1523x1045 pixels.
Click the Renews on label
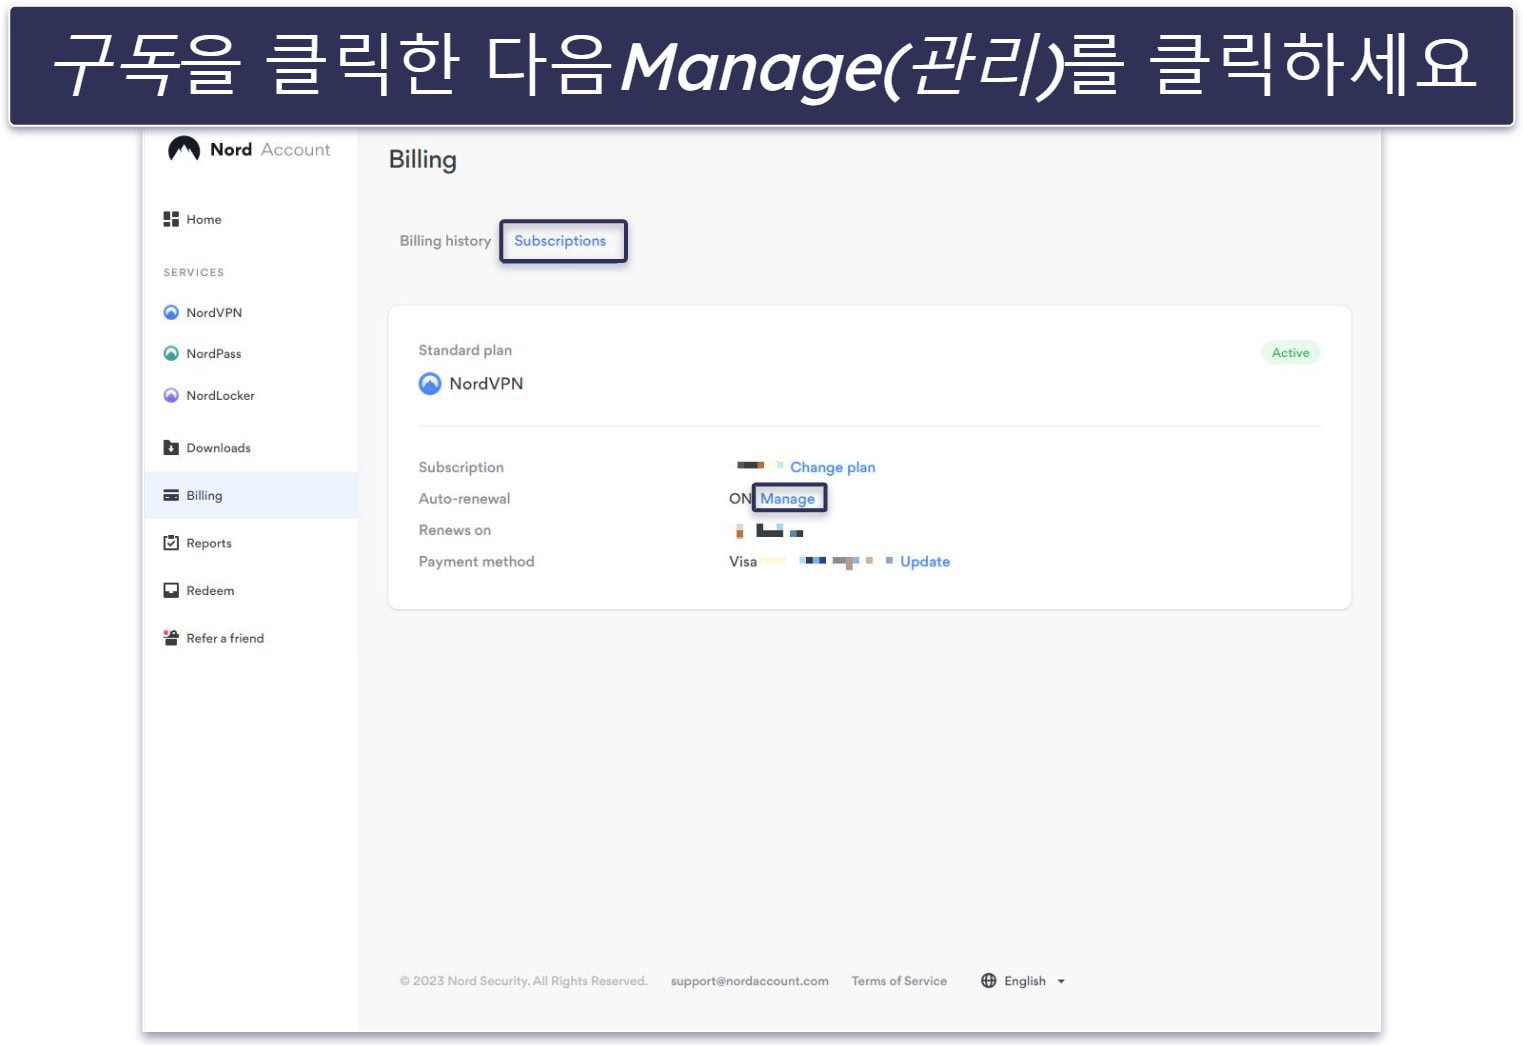coord(455,530)
